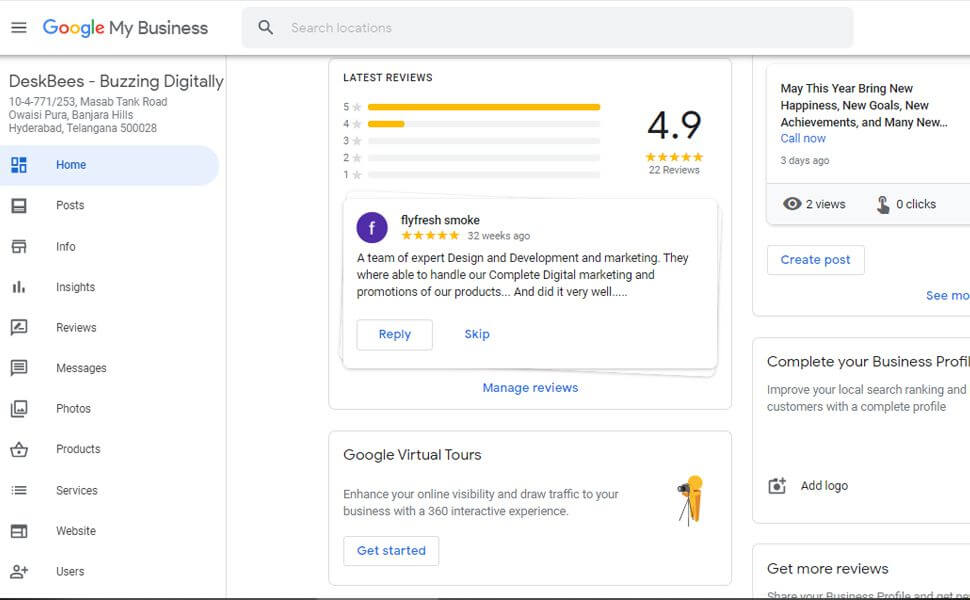Click the Products basket icon

19,449
